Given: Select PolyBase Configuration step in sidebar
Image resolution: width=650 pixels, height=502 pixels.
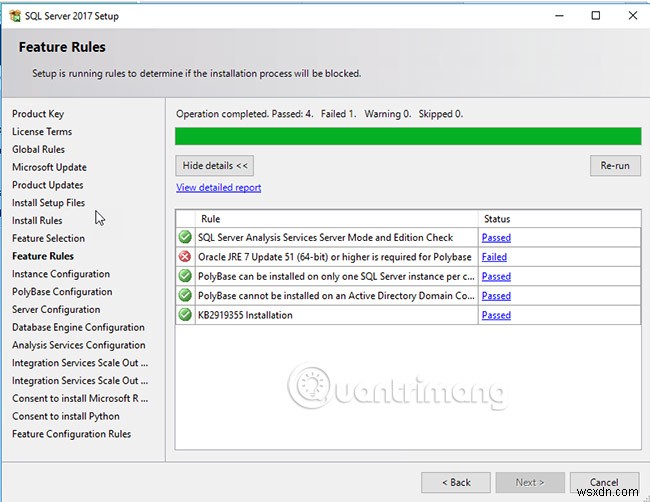Looking at the screenshot, I should tap(62, 292).
